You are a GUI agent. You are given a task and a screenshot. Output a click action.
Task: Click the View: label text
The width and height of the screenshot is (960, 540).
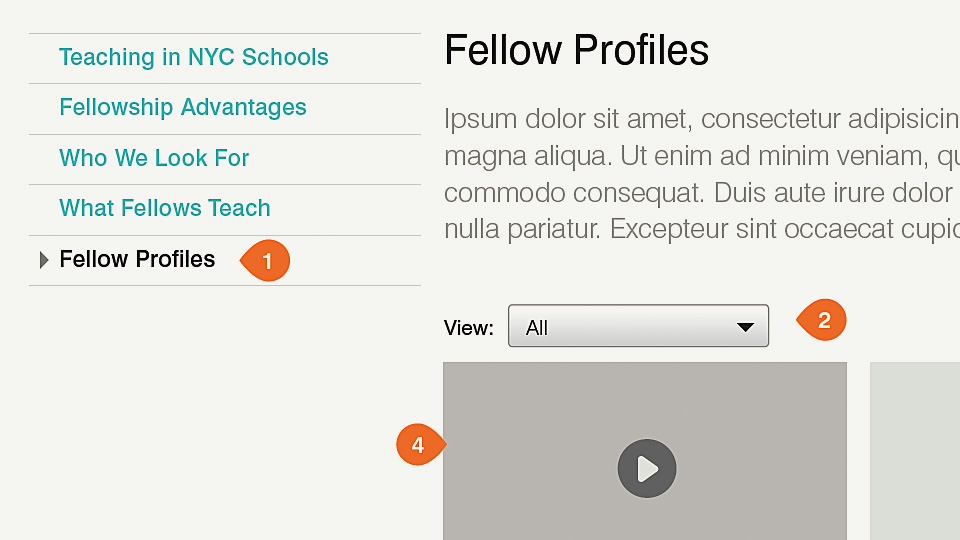pos(468,328)
